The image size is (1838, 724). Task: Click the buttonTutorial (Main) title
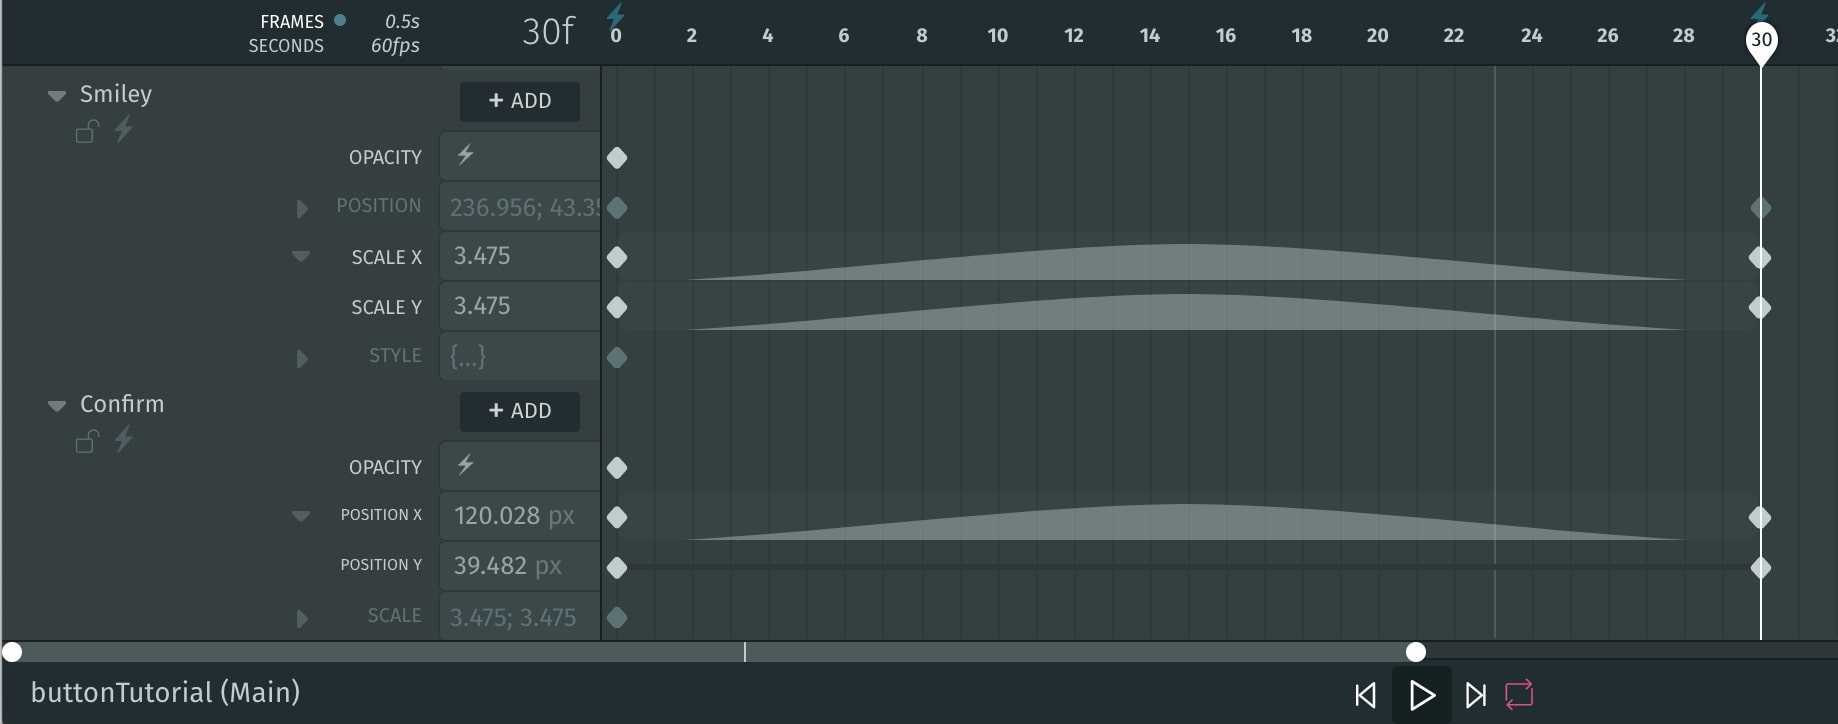(x=166, y=693)
